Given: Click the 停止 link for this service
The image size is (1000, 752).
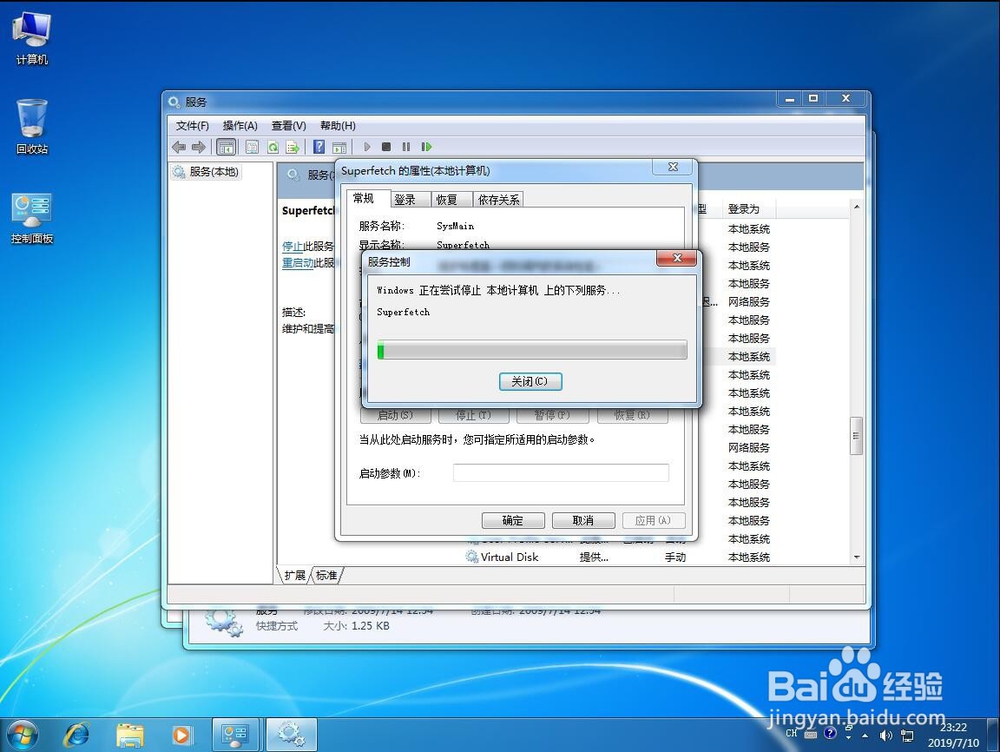Looking at the screenshot, I should 292,246.
